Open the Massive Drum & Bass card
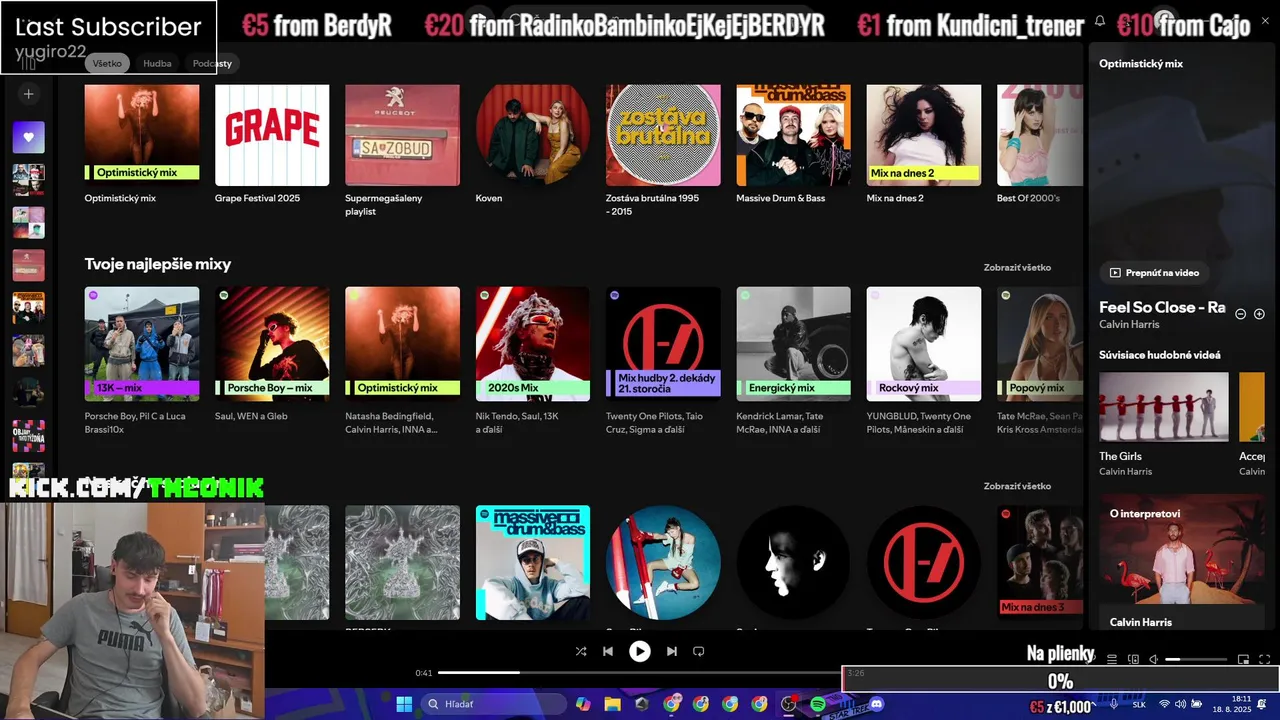 pos(794,145)
